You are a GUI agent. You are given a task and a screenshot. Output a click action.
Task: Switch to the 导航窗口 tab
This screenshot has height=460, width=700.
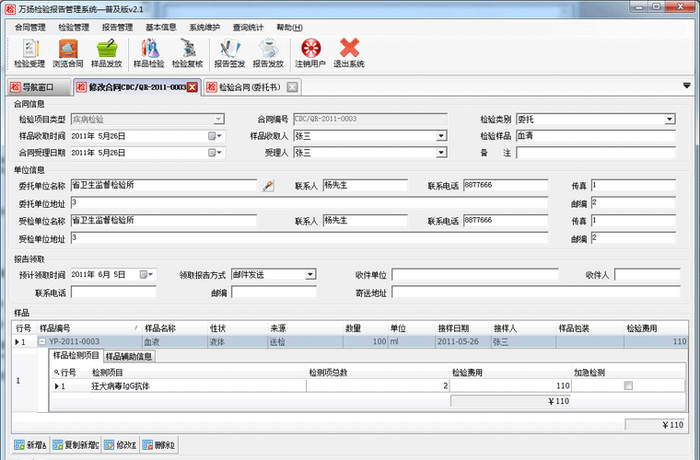pyautogui.click(x=39, y=87)
